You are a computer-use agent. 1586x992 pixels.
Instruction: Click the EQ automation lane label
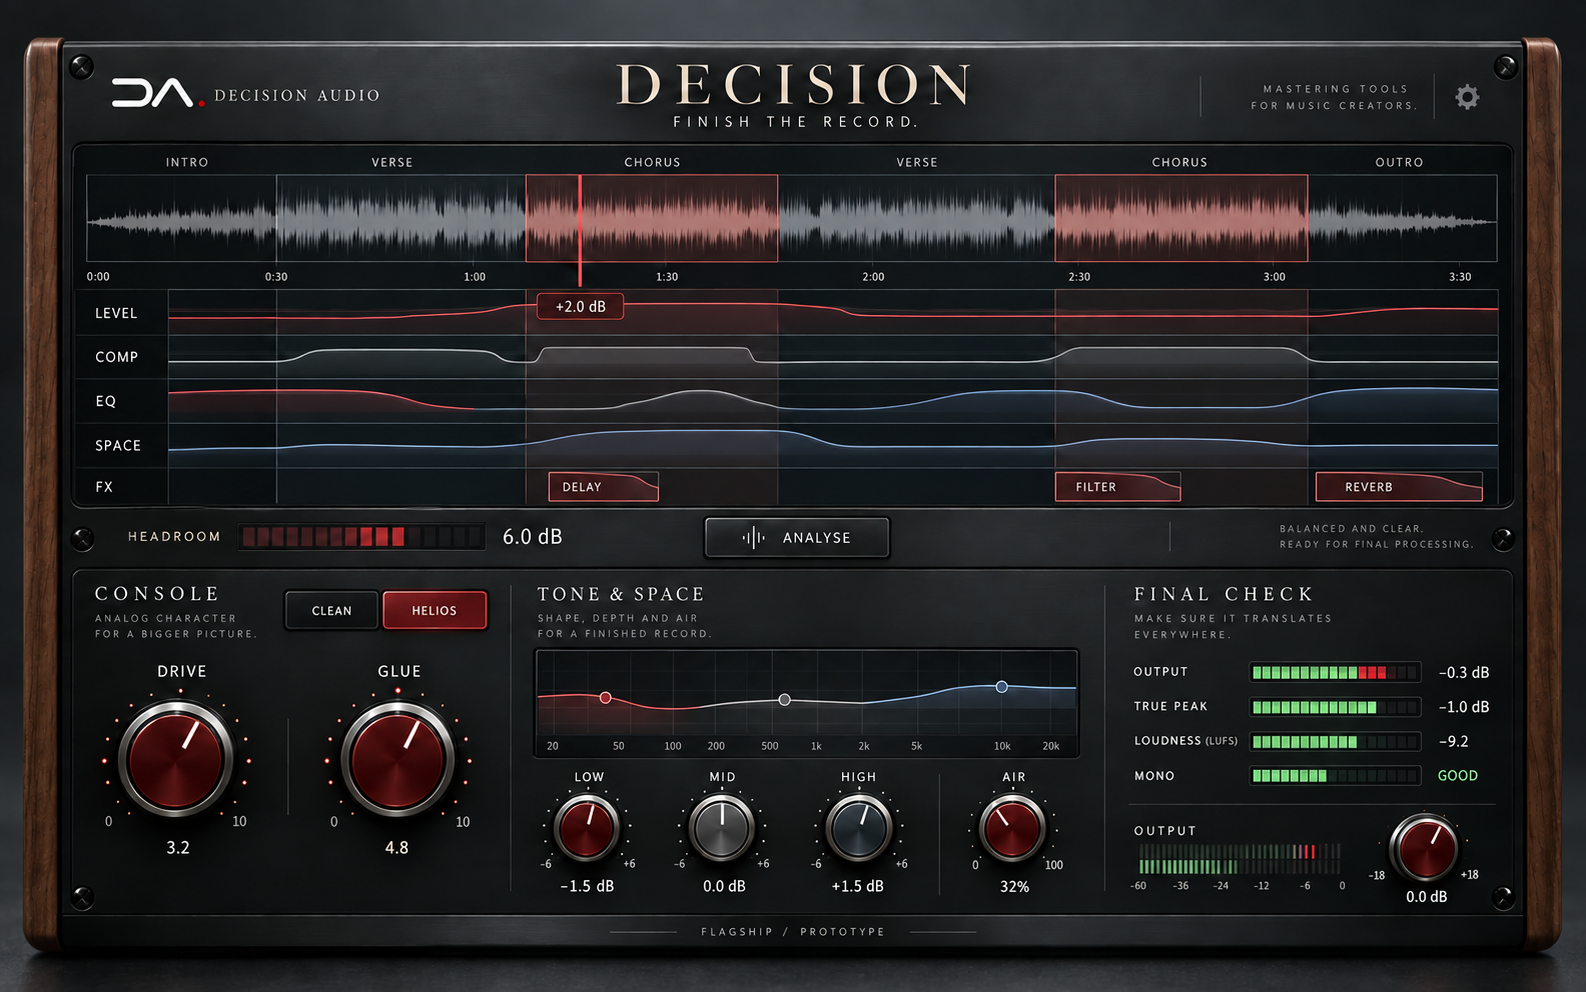[106, 401]
